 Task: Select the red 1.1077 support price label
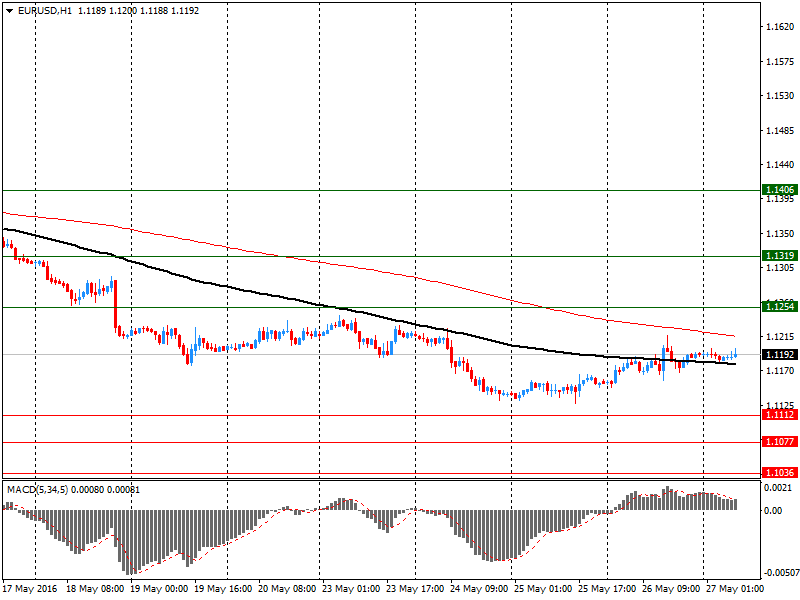click(x=780, y=441)
